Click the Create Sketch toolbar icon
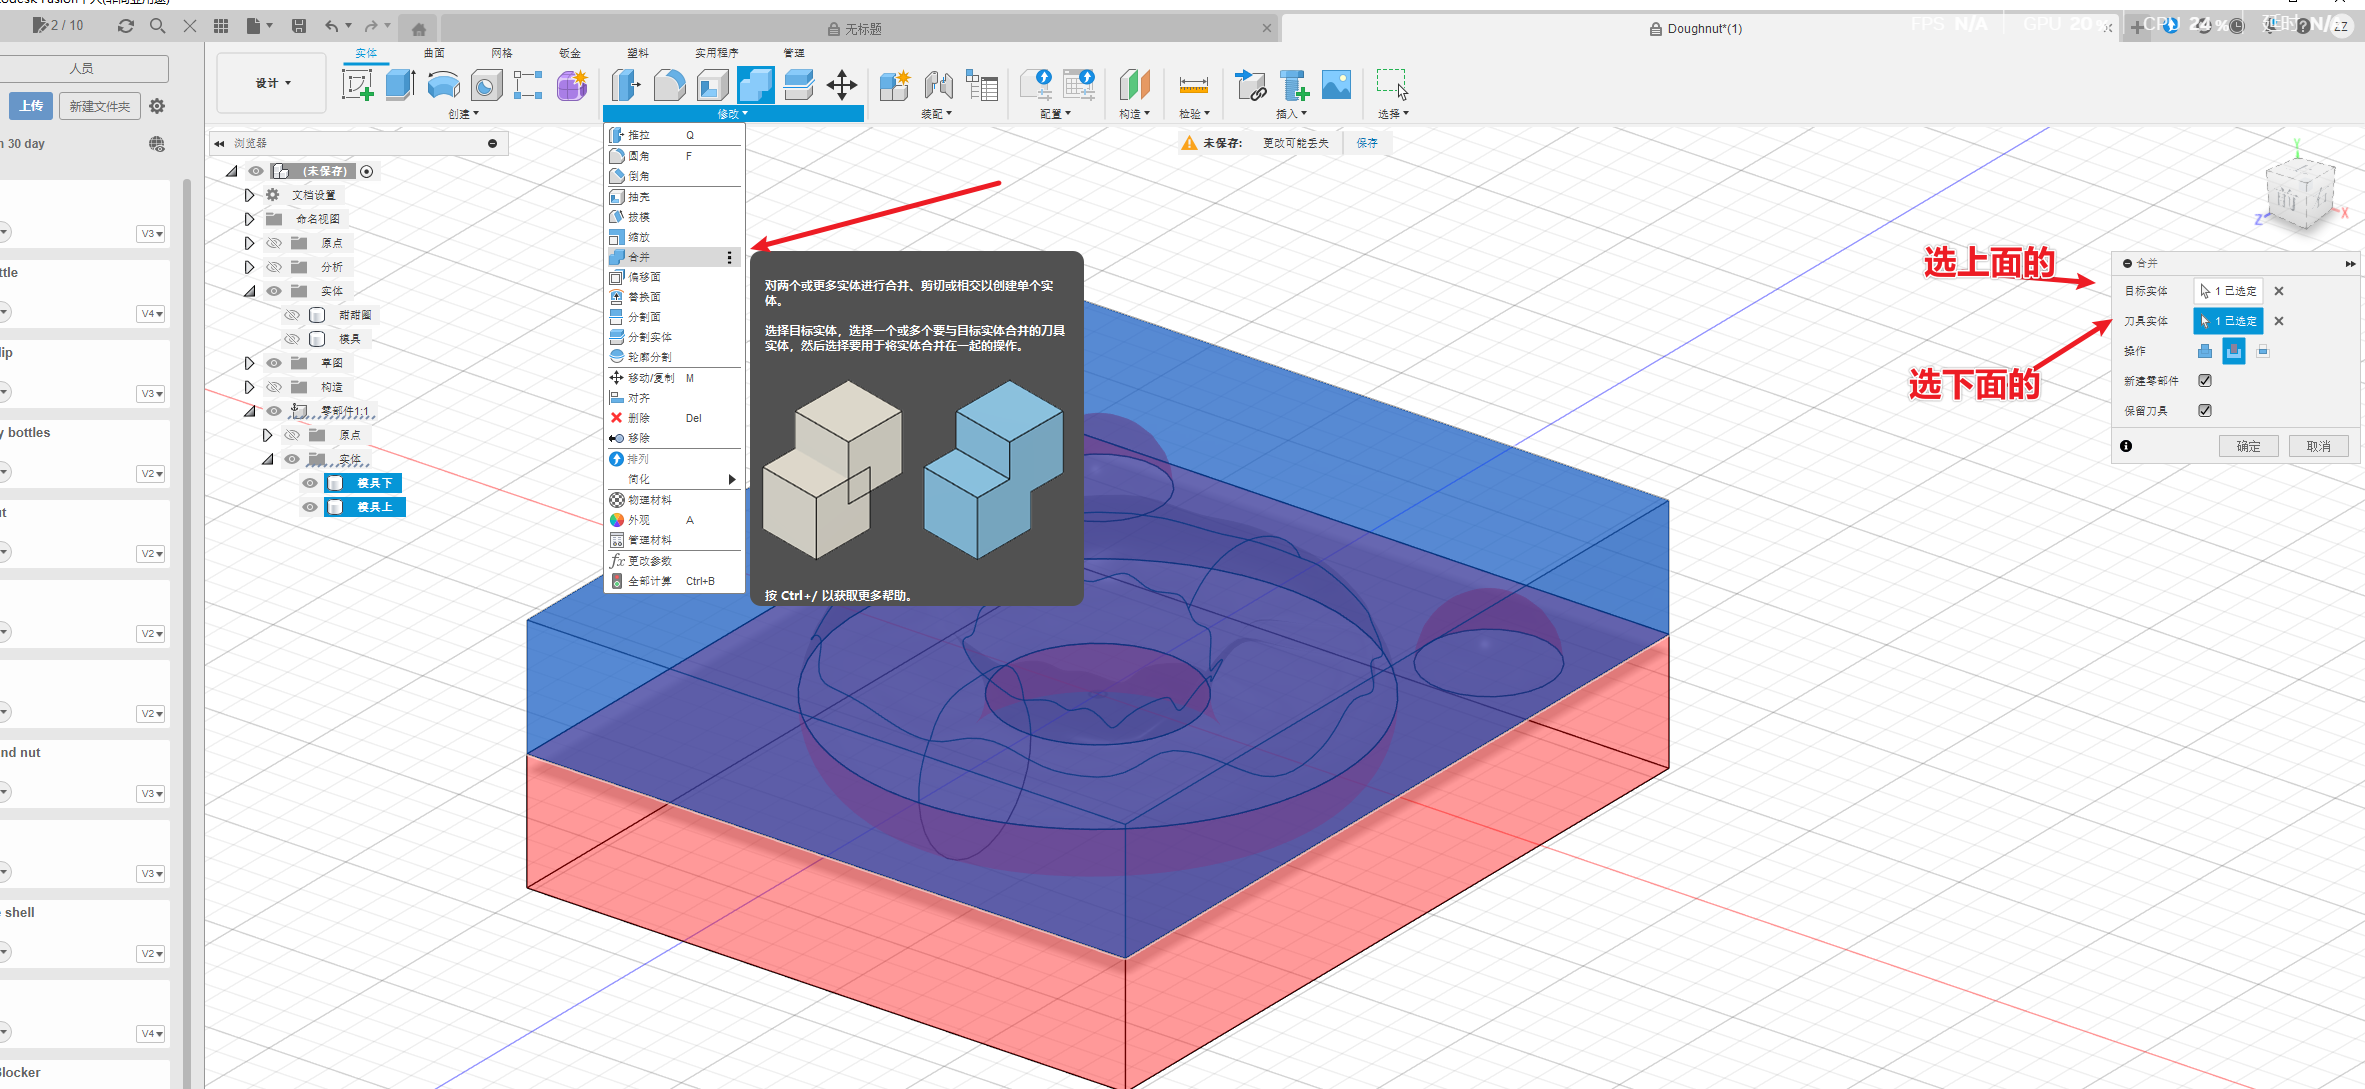2365x1089 pixels. 357,85
